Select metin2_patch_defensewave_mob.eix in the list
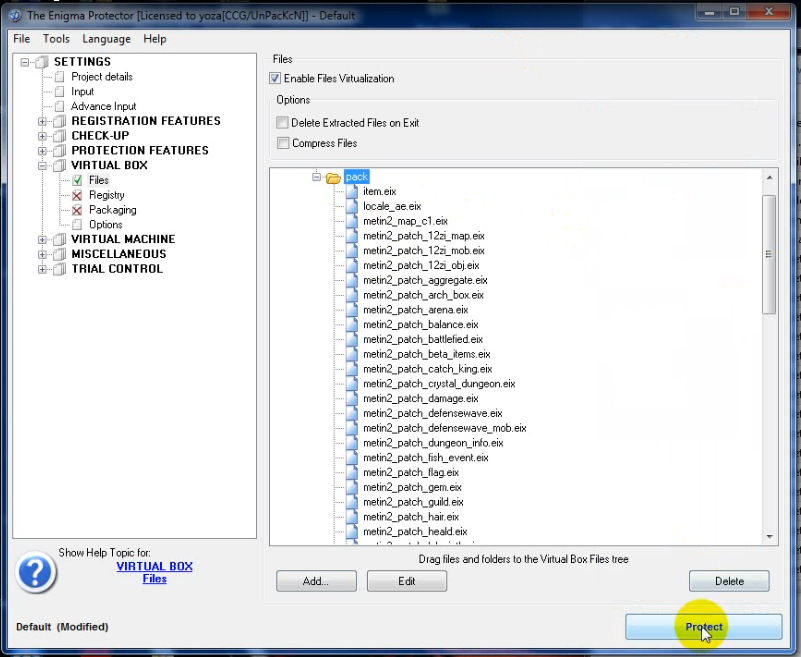The image size is (801, 657). click(444, 428)
